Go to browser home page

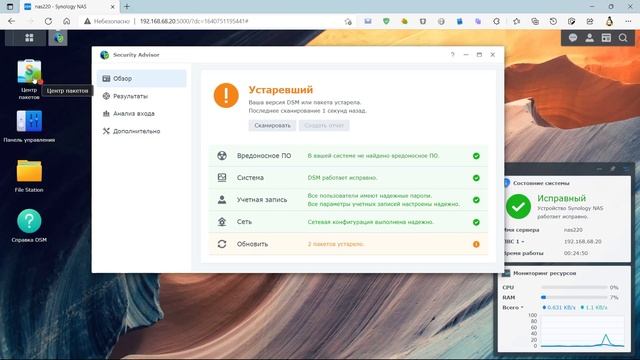click(x=67, y=21)
